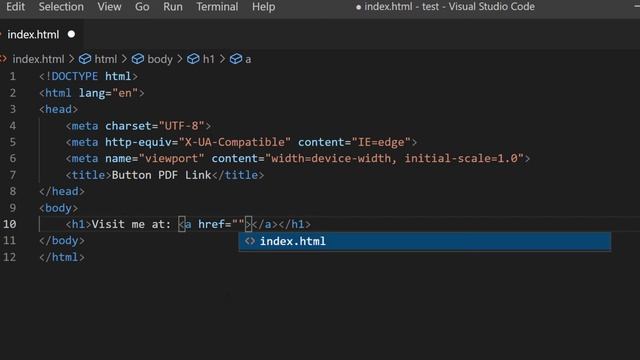Click the closing head tag

(x=62, y=191)
